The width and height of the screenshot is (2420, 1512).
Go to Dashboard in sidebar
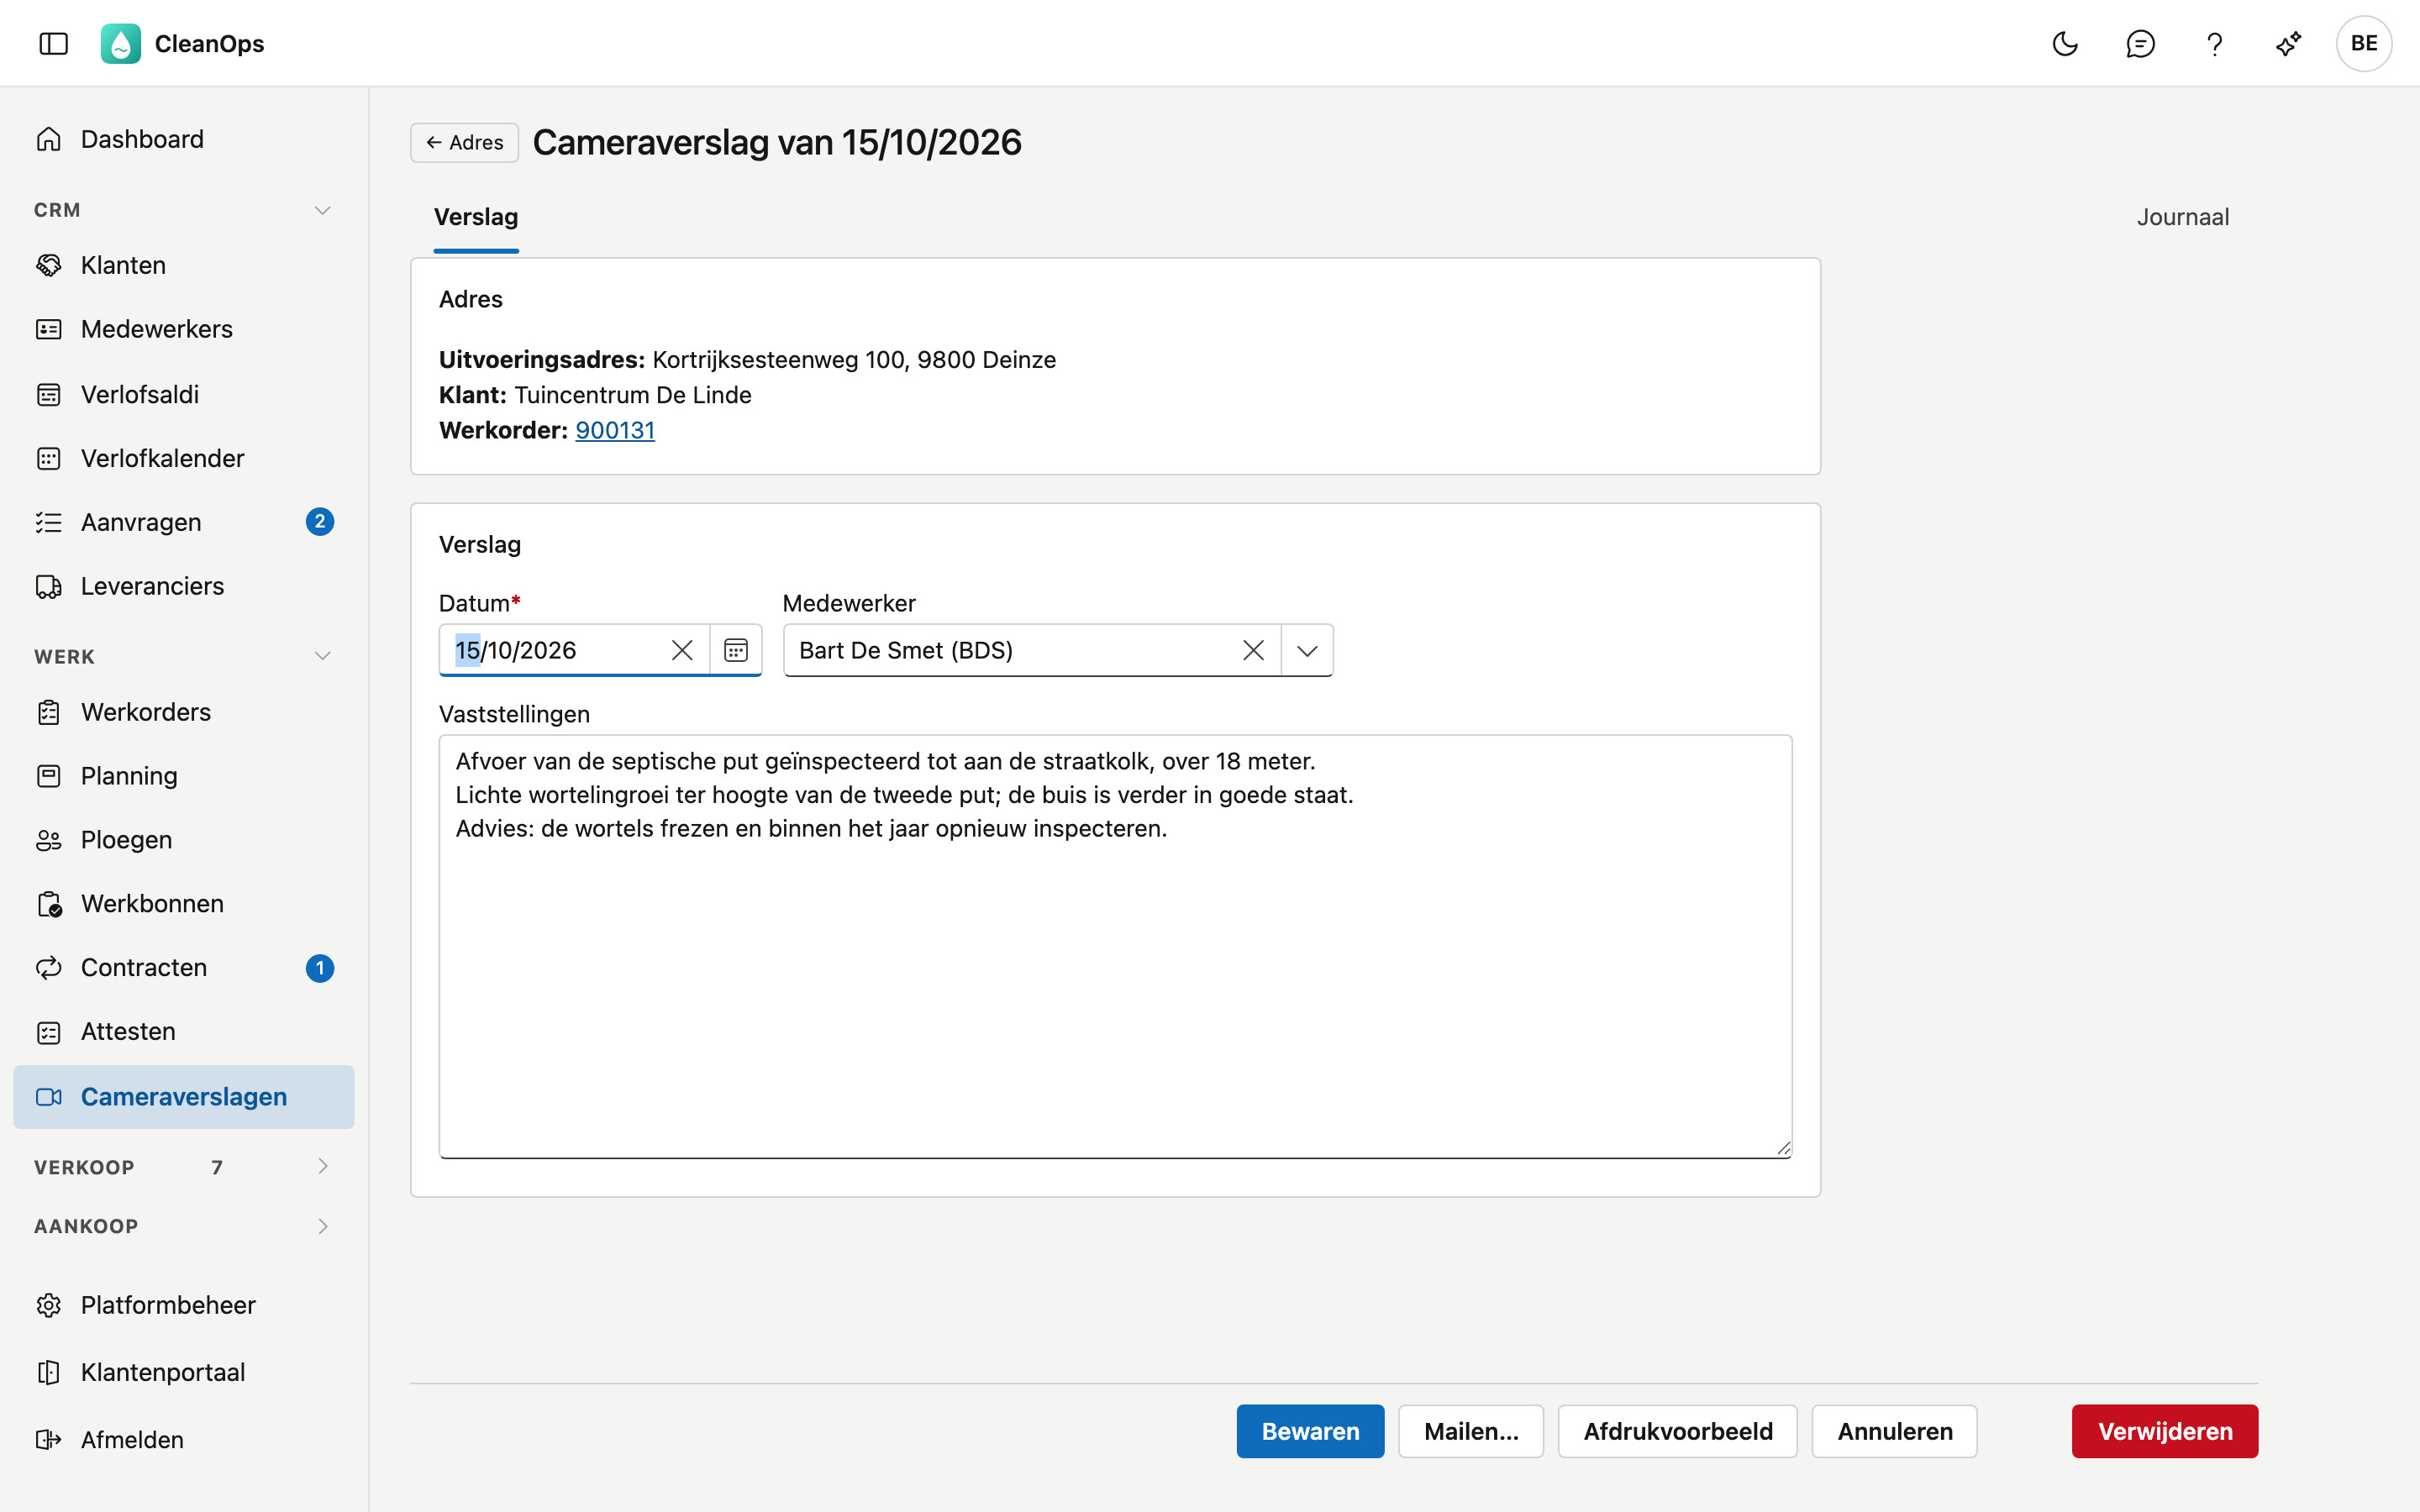(x=184, y=139)
